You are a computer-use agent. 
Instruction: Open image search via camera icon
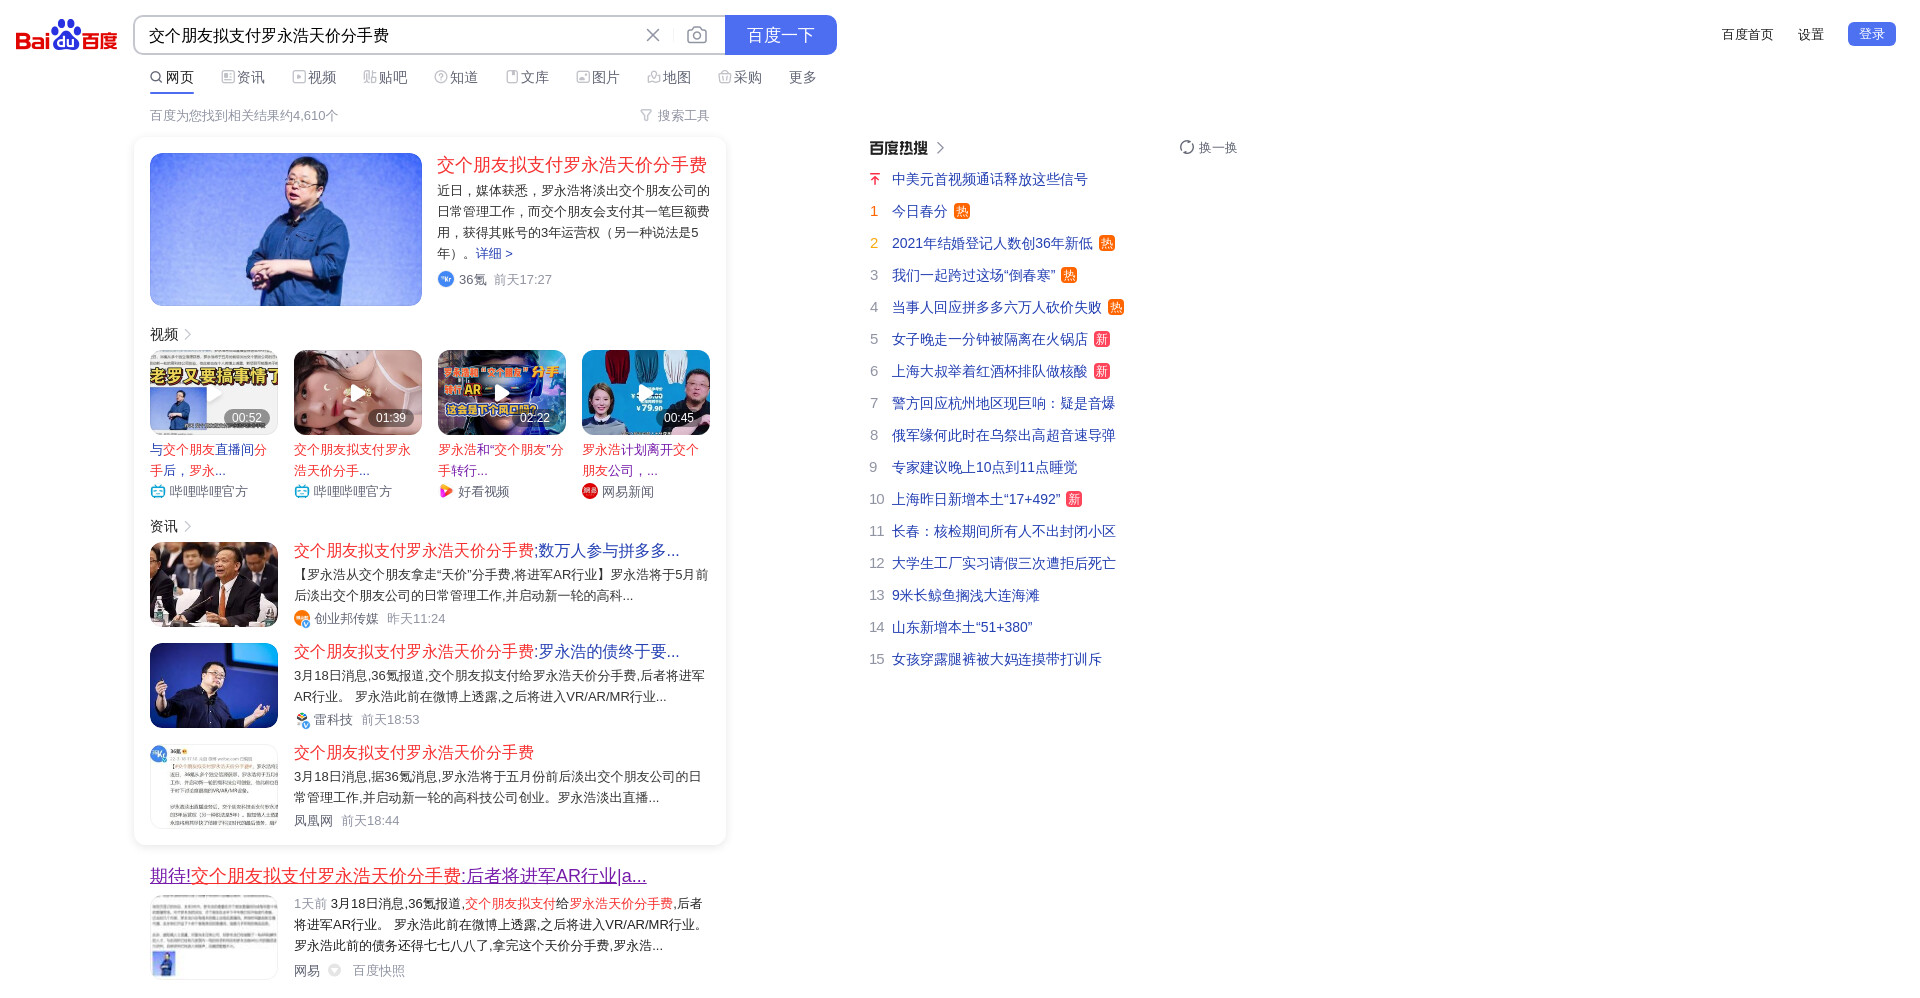pos(697,35)
